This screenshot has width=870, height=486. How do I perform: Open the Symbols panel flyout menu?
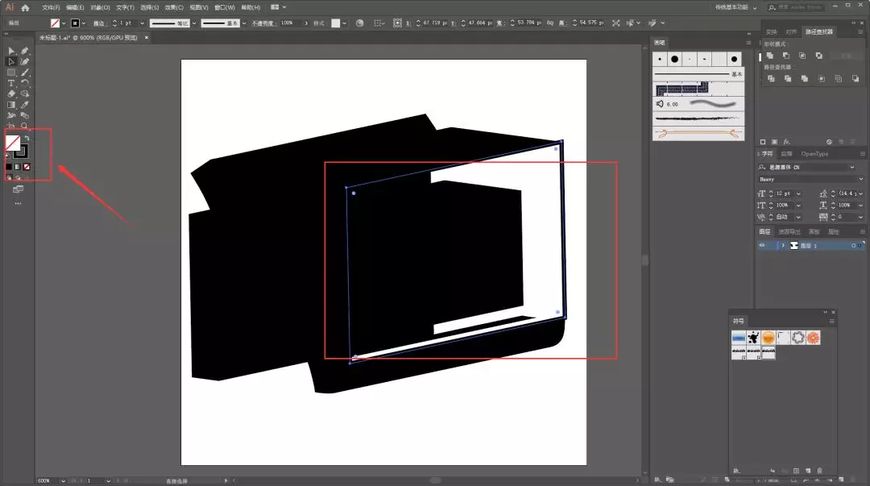[x=832, y=321]
